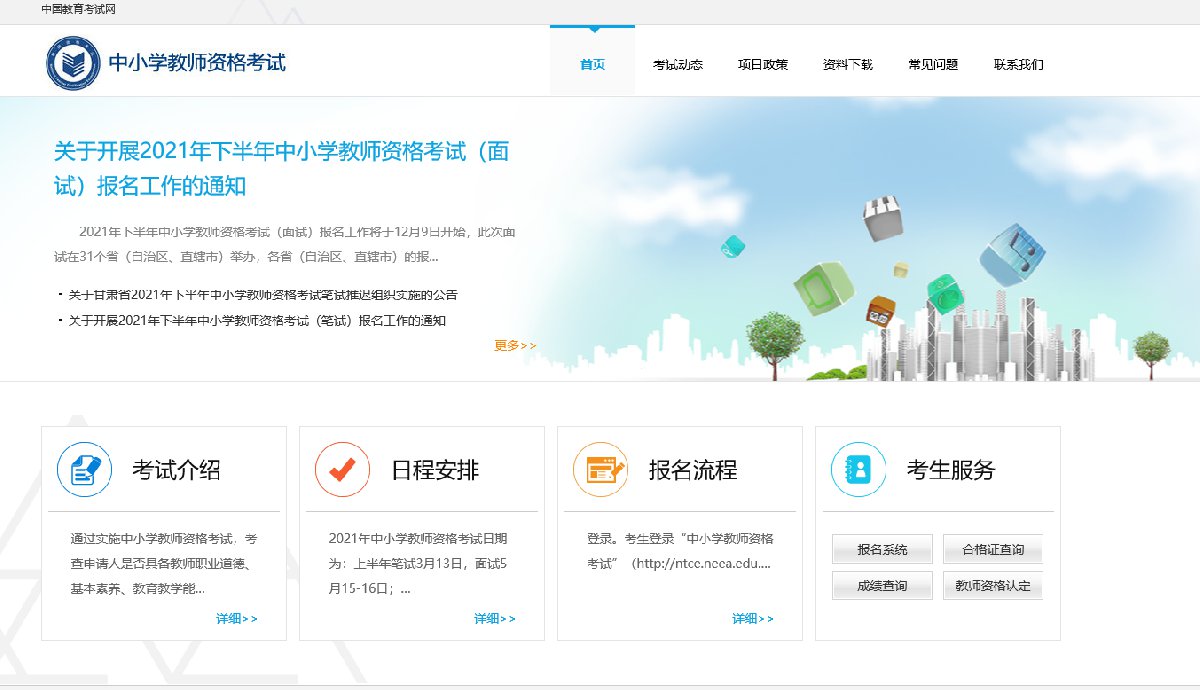Image resolution: width=1200 pixels, height=690 pixels.
Task: Expand 考试介绍 details with 详细>> link
Action: pyautogui.click(x=237, y=619)
